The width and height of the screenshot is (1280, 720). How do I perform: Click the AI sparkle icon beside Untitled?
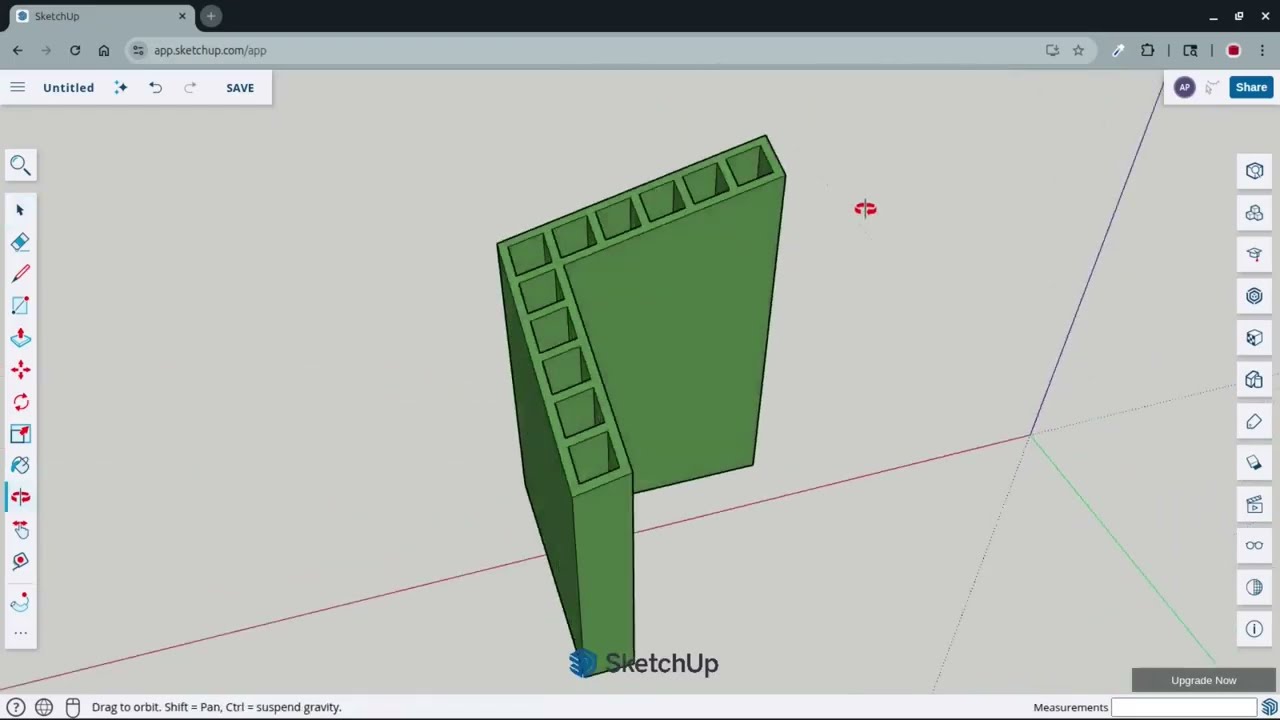tap(120, 87)
